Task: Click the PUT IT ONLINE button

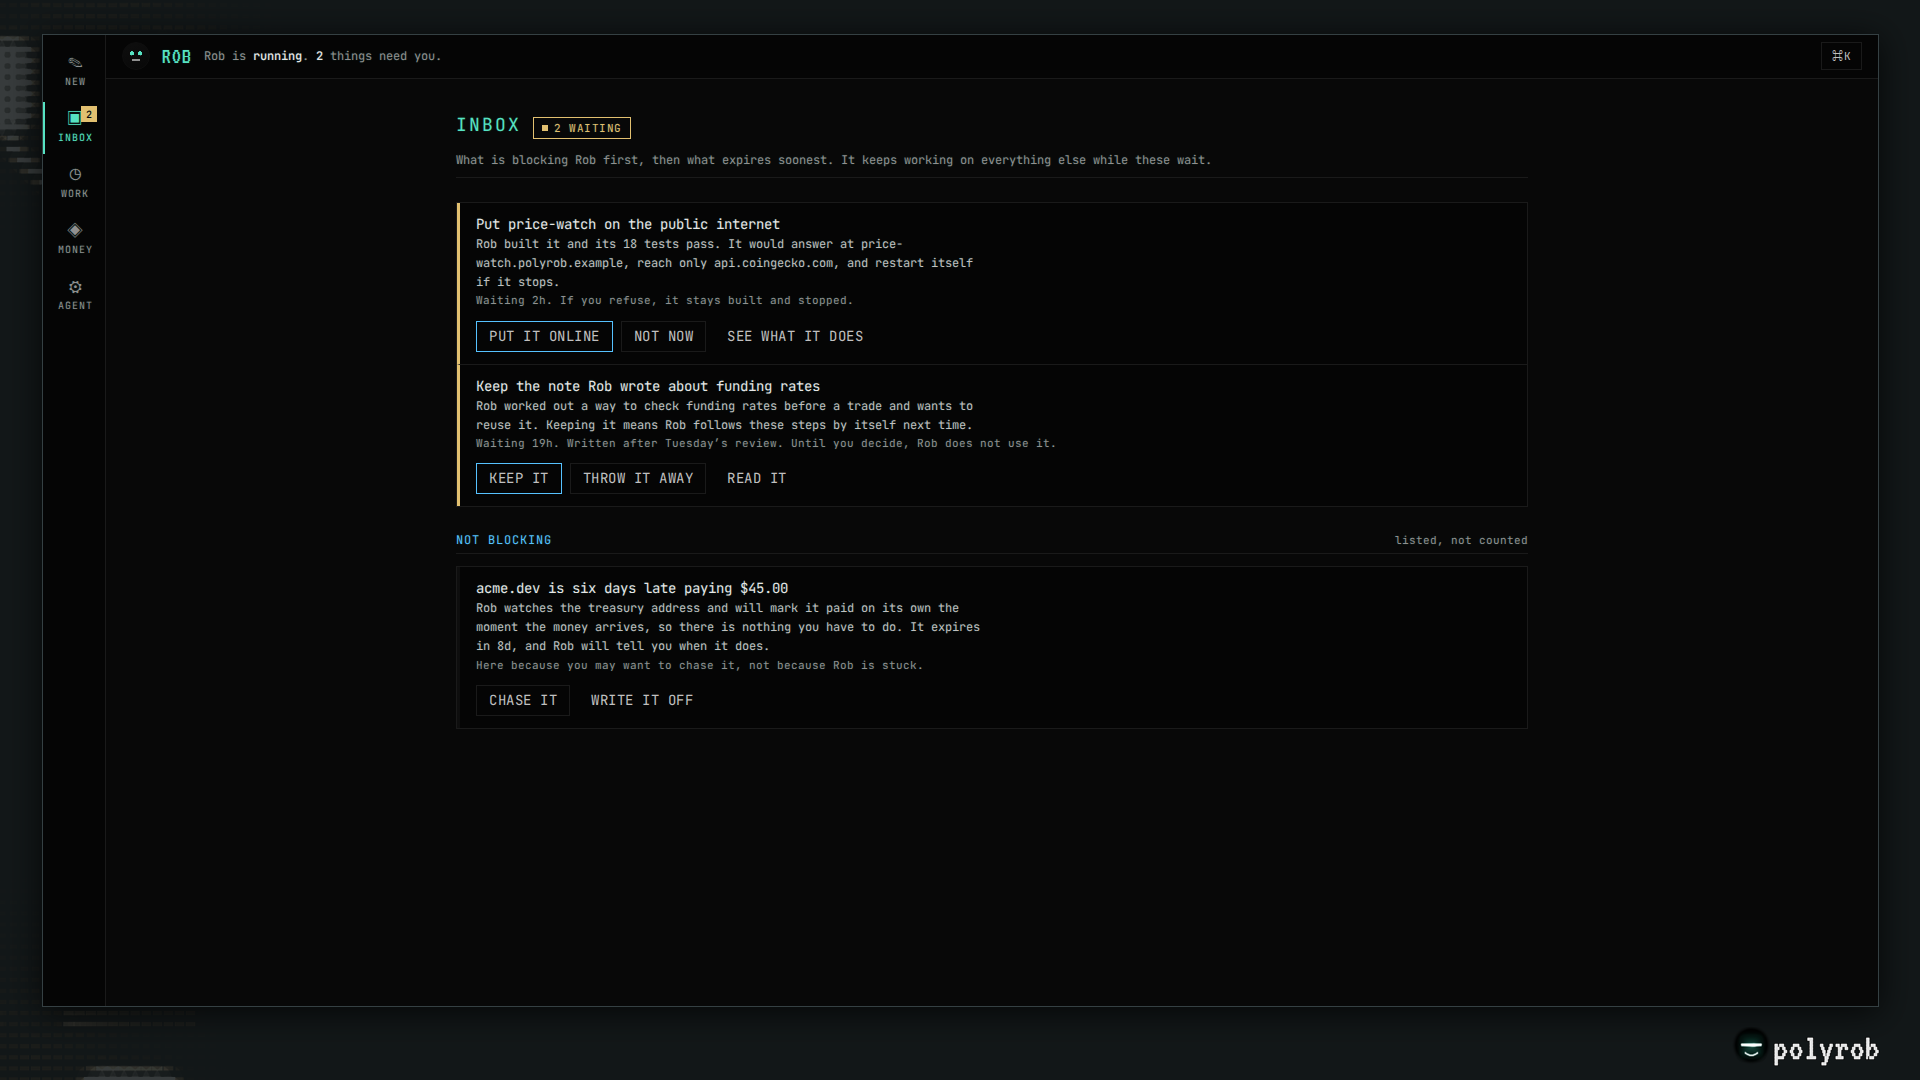Action: pos(544,336)
